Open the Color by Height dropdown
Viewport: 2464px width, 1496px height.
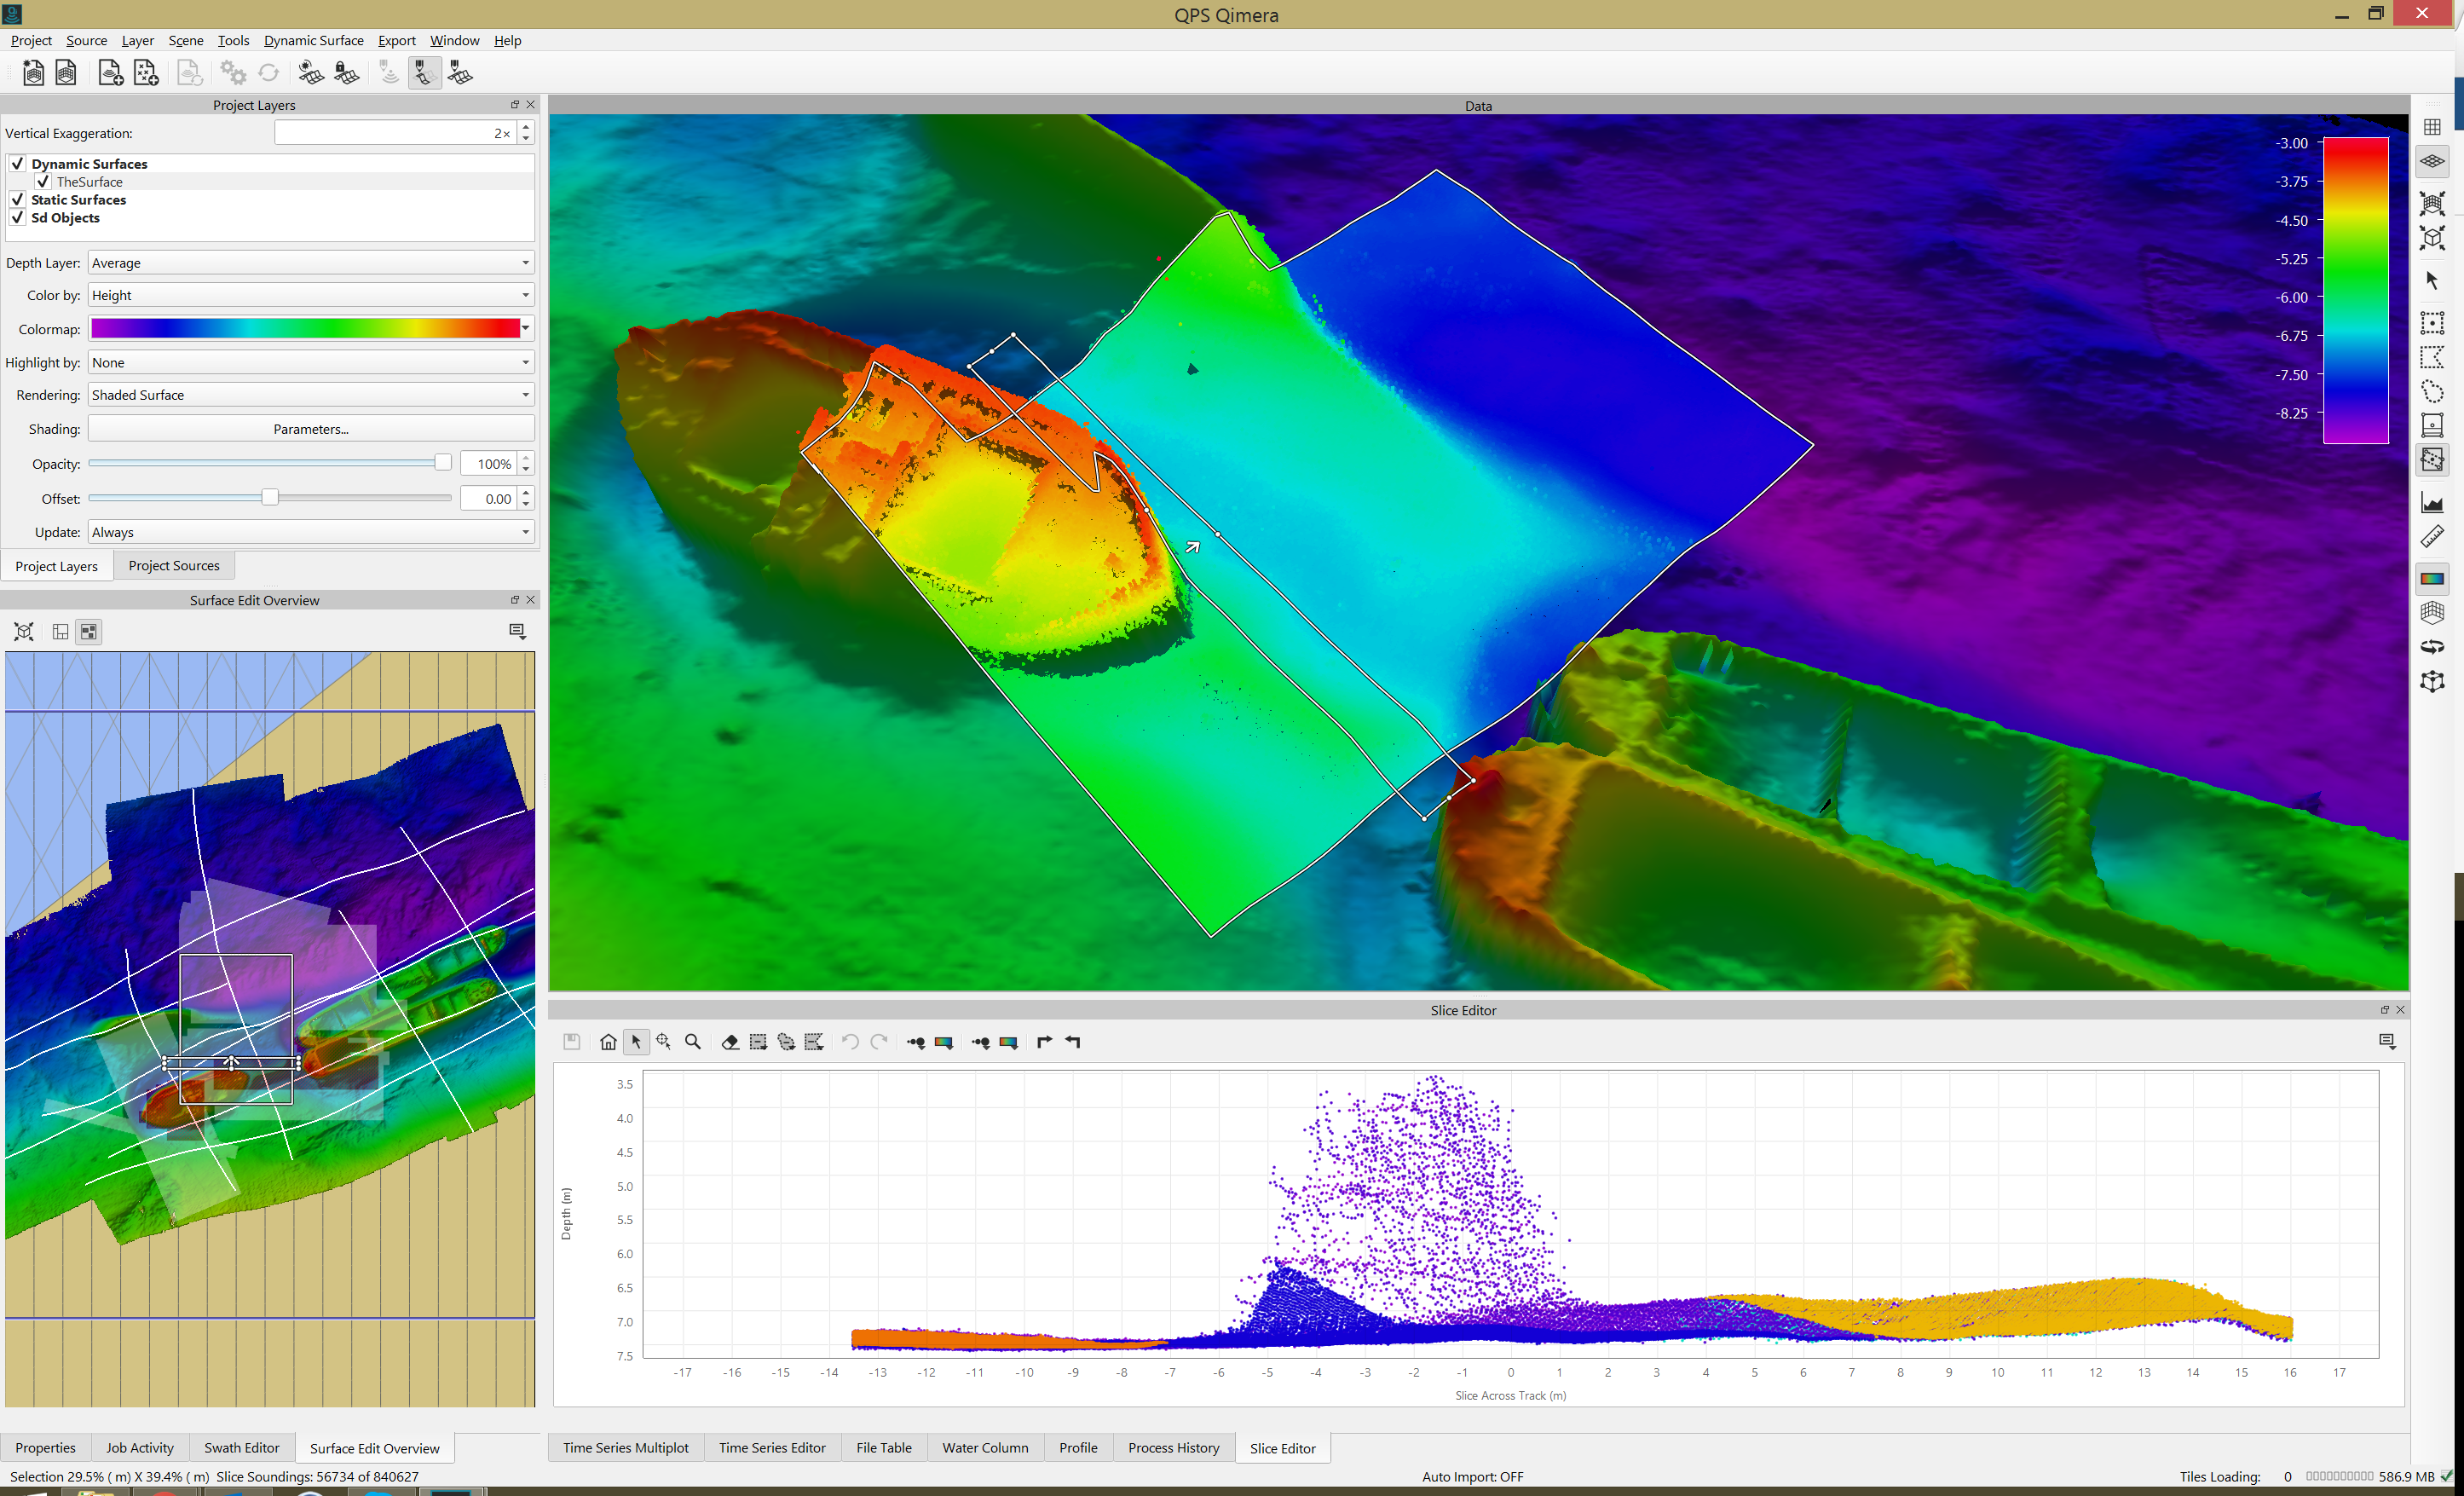point(311,295)
